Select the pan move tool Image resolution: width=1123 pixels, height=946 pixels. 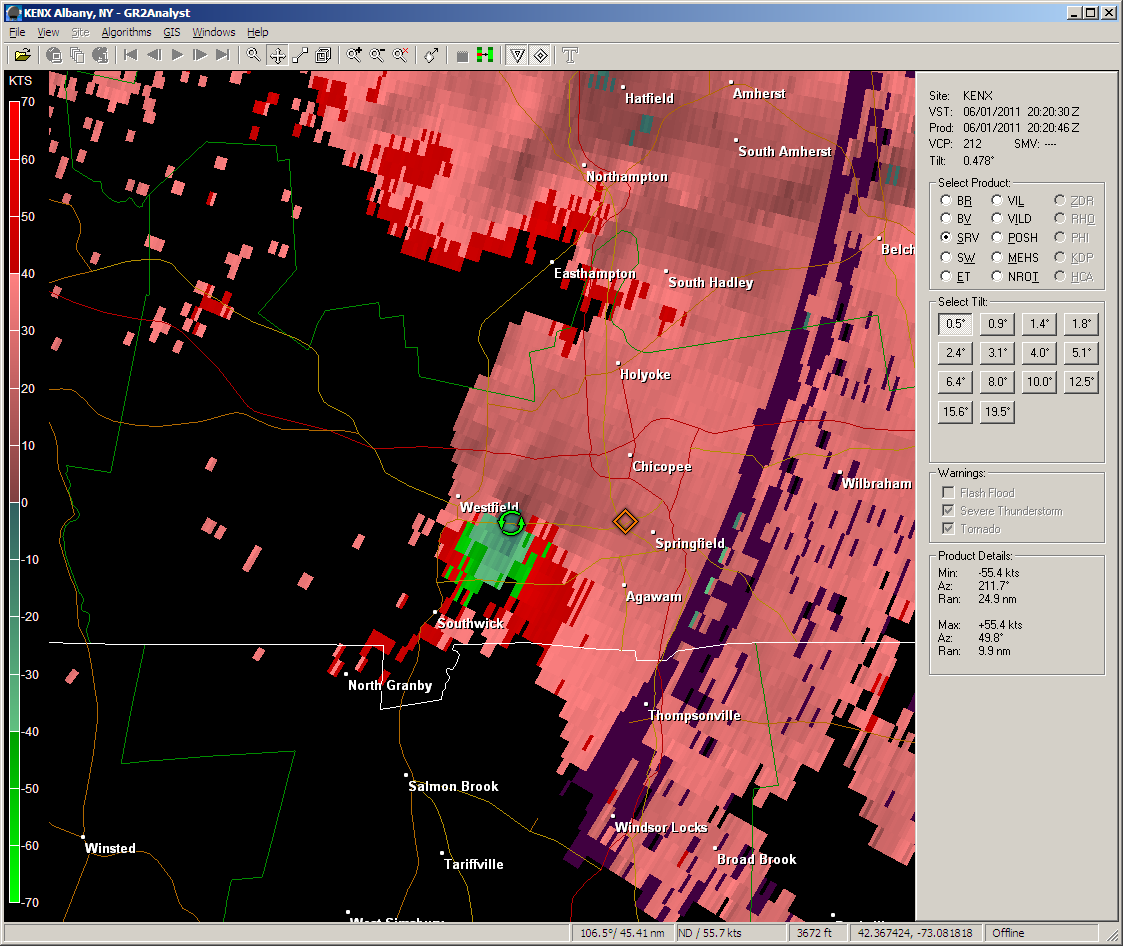tap(277, 55)
